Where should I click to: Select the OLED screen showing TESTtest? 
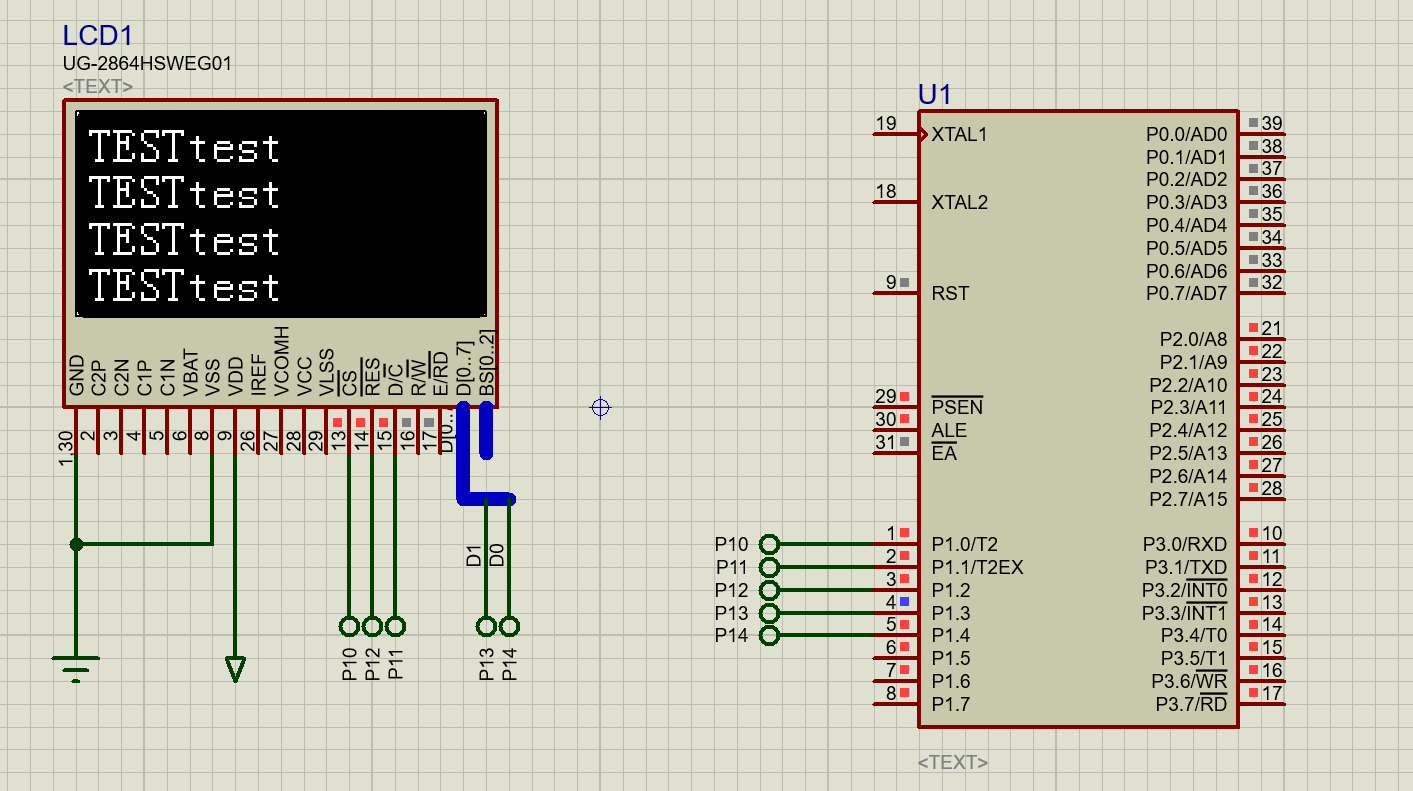[278, 212]
